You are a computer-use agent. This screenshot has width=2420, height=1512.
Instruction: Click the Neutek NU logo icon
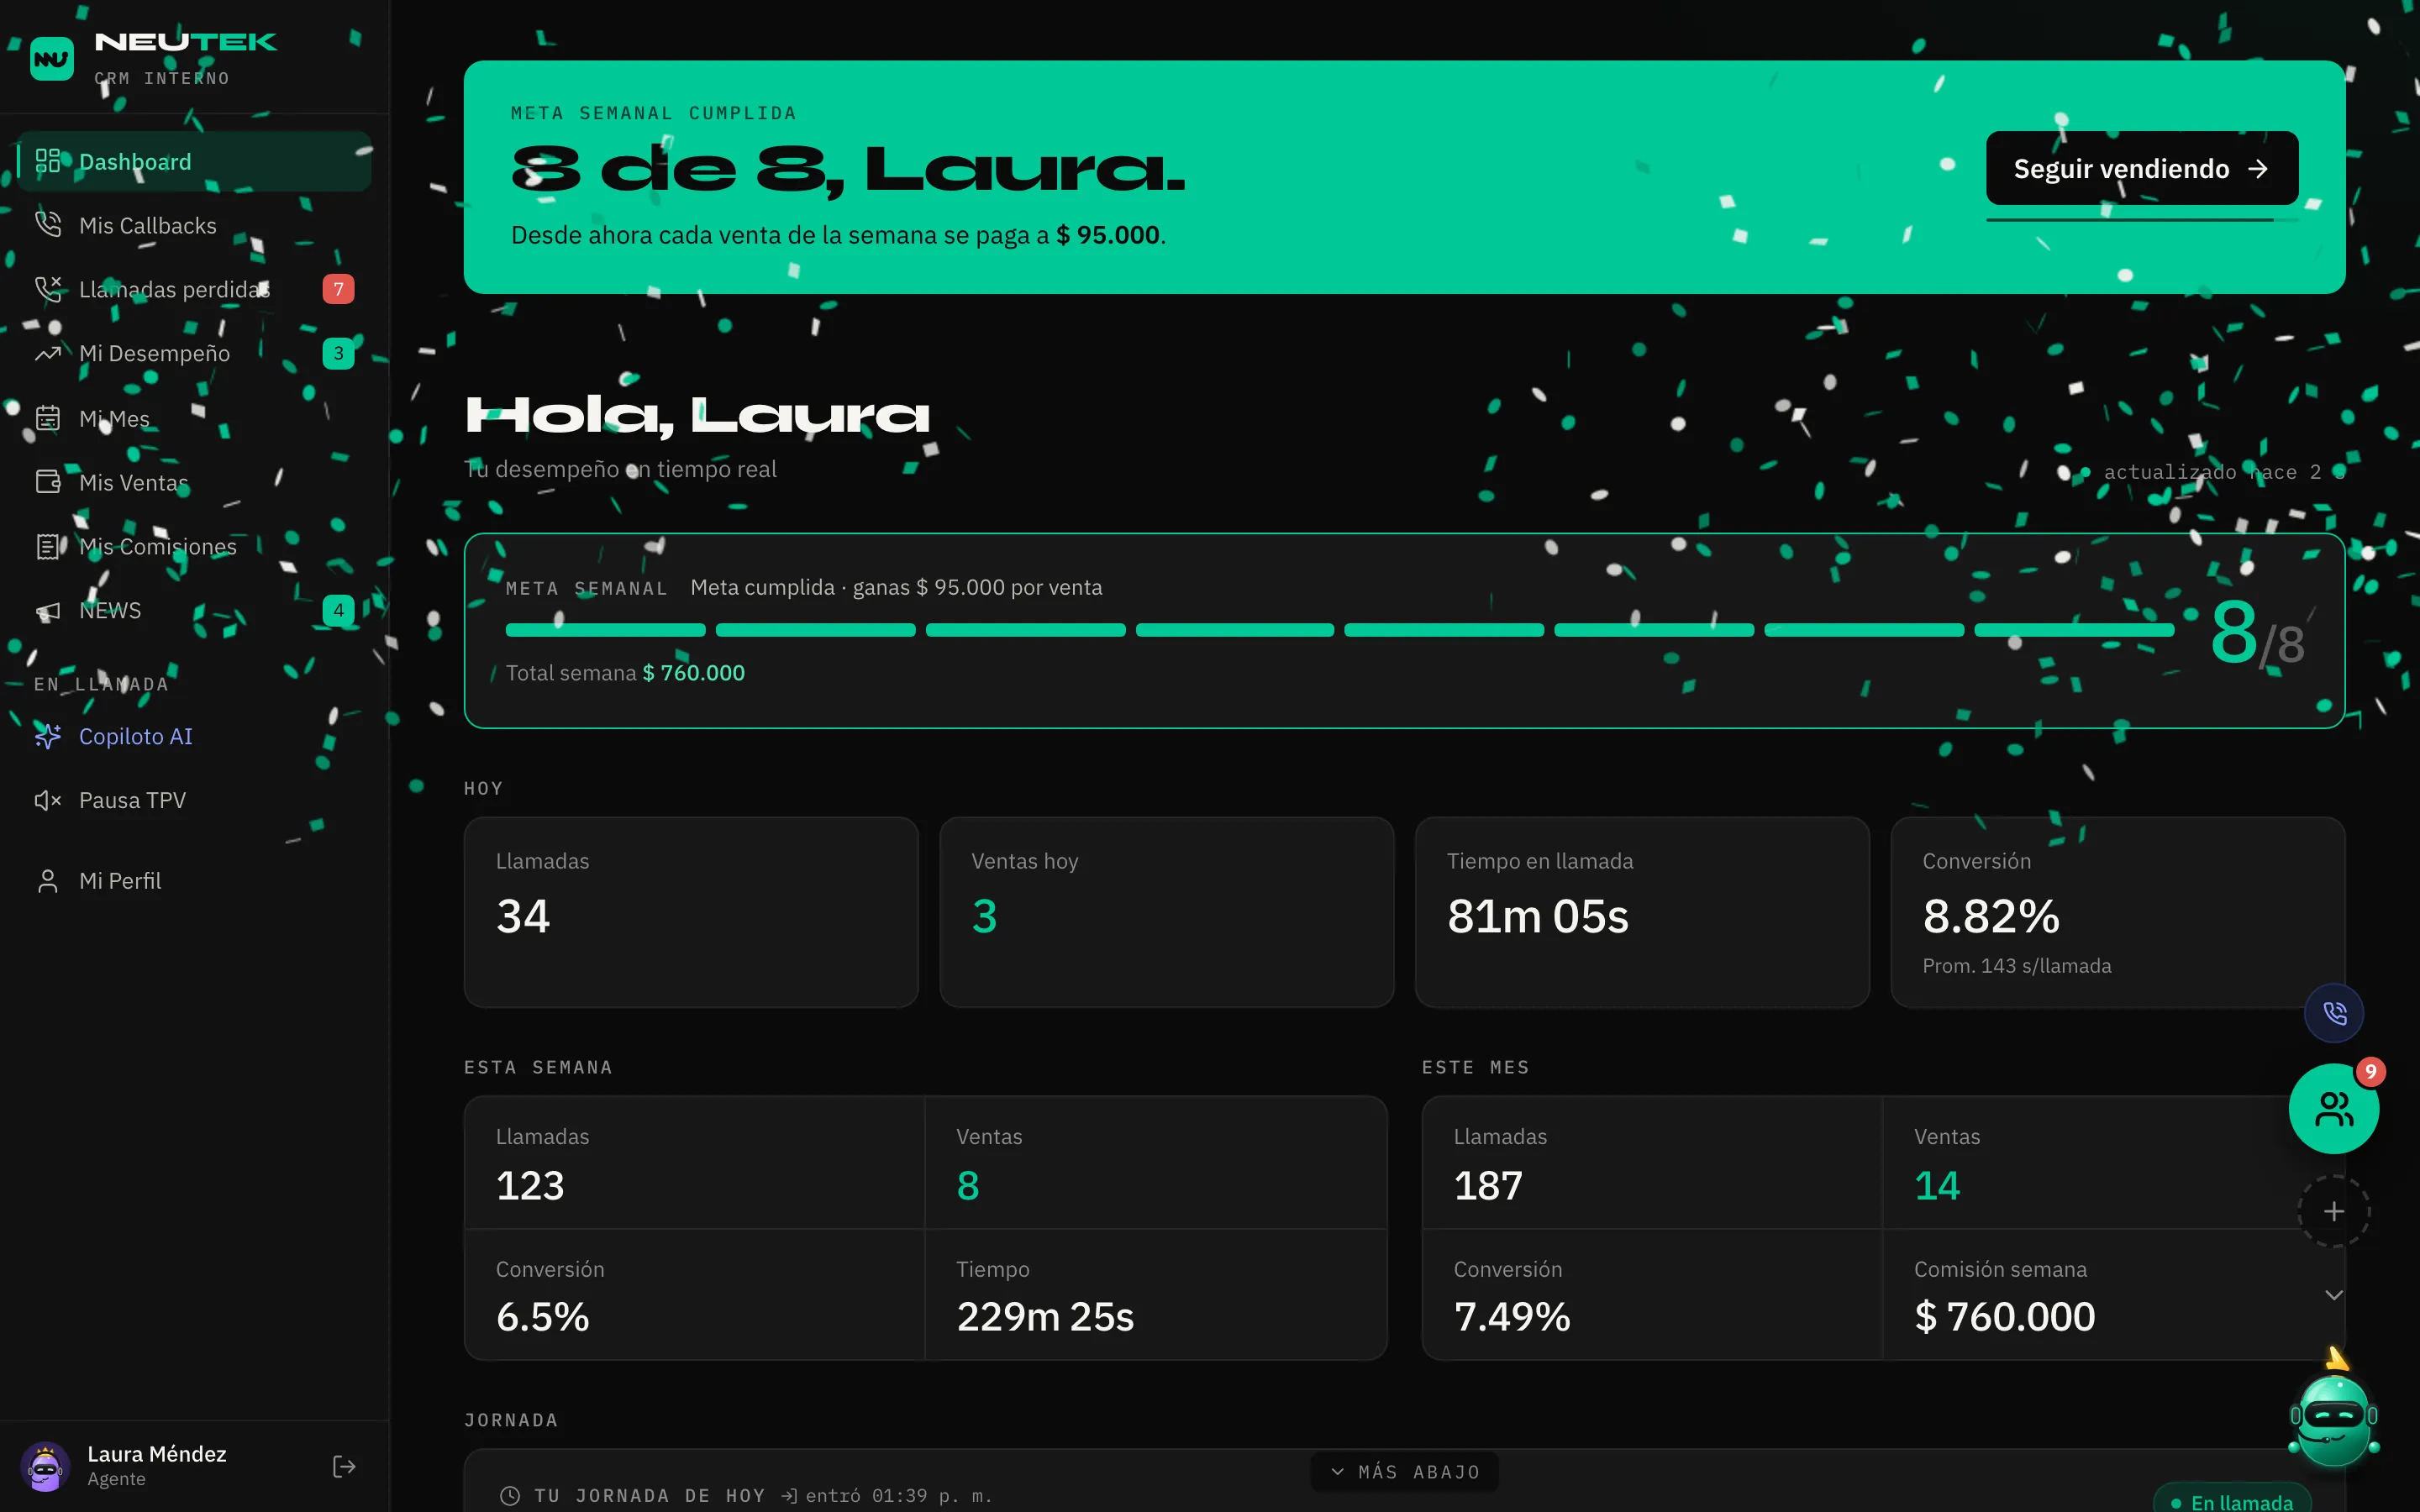[x=52, y=59]
